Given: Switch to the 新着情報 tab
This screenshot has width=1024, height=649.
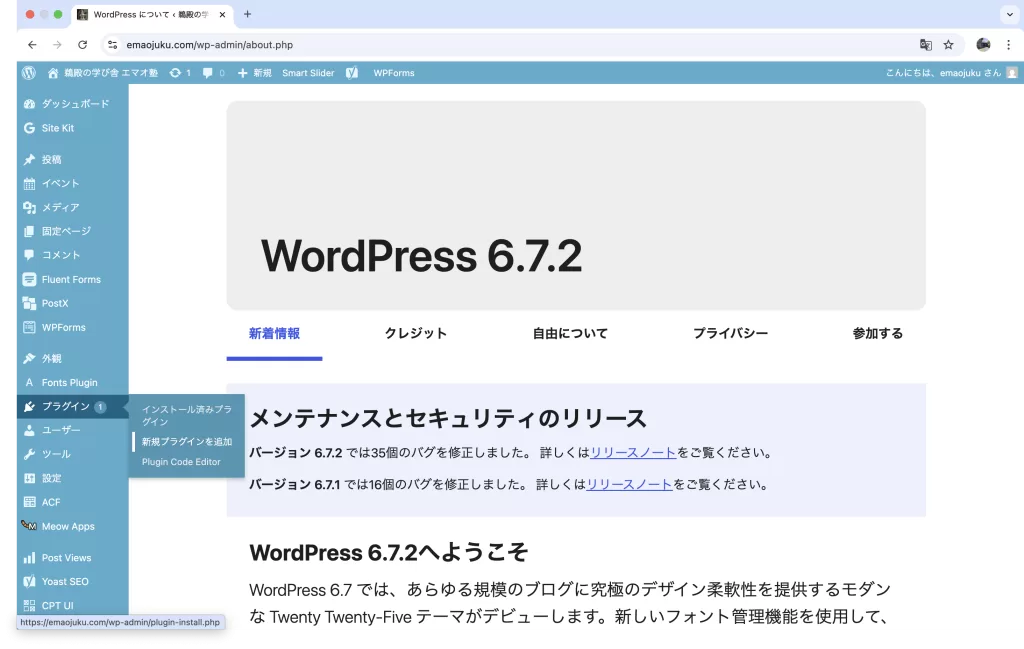Looking at the screenshot, I should point(274,334).
